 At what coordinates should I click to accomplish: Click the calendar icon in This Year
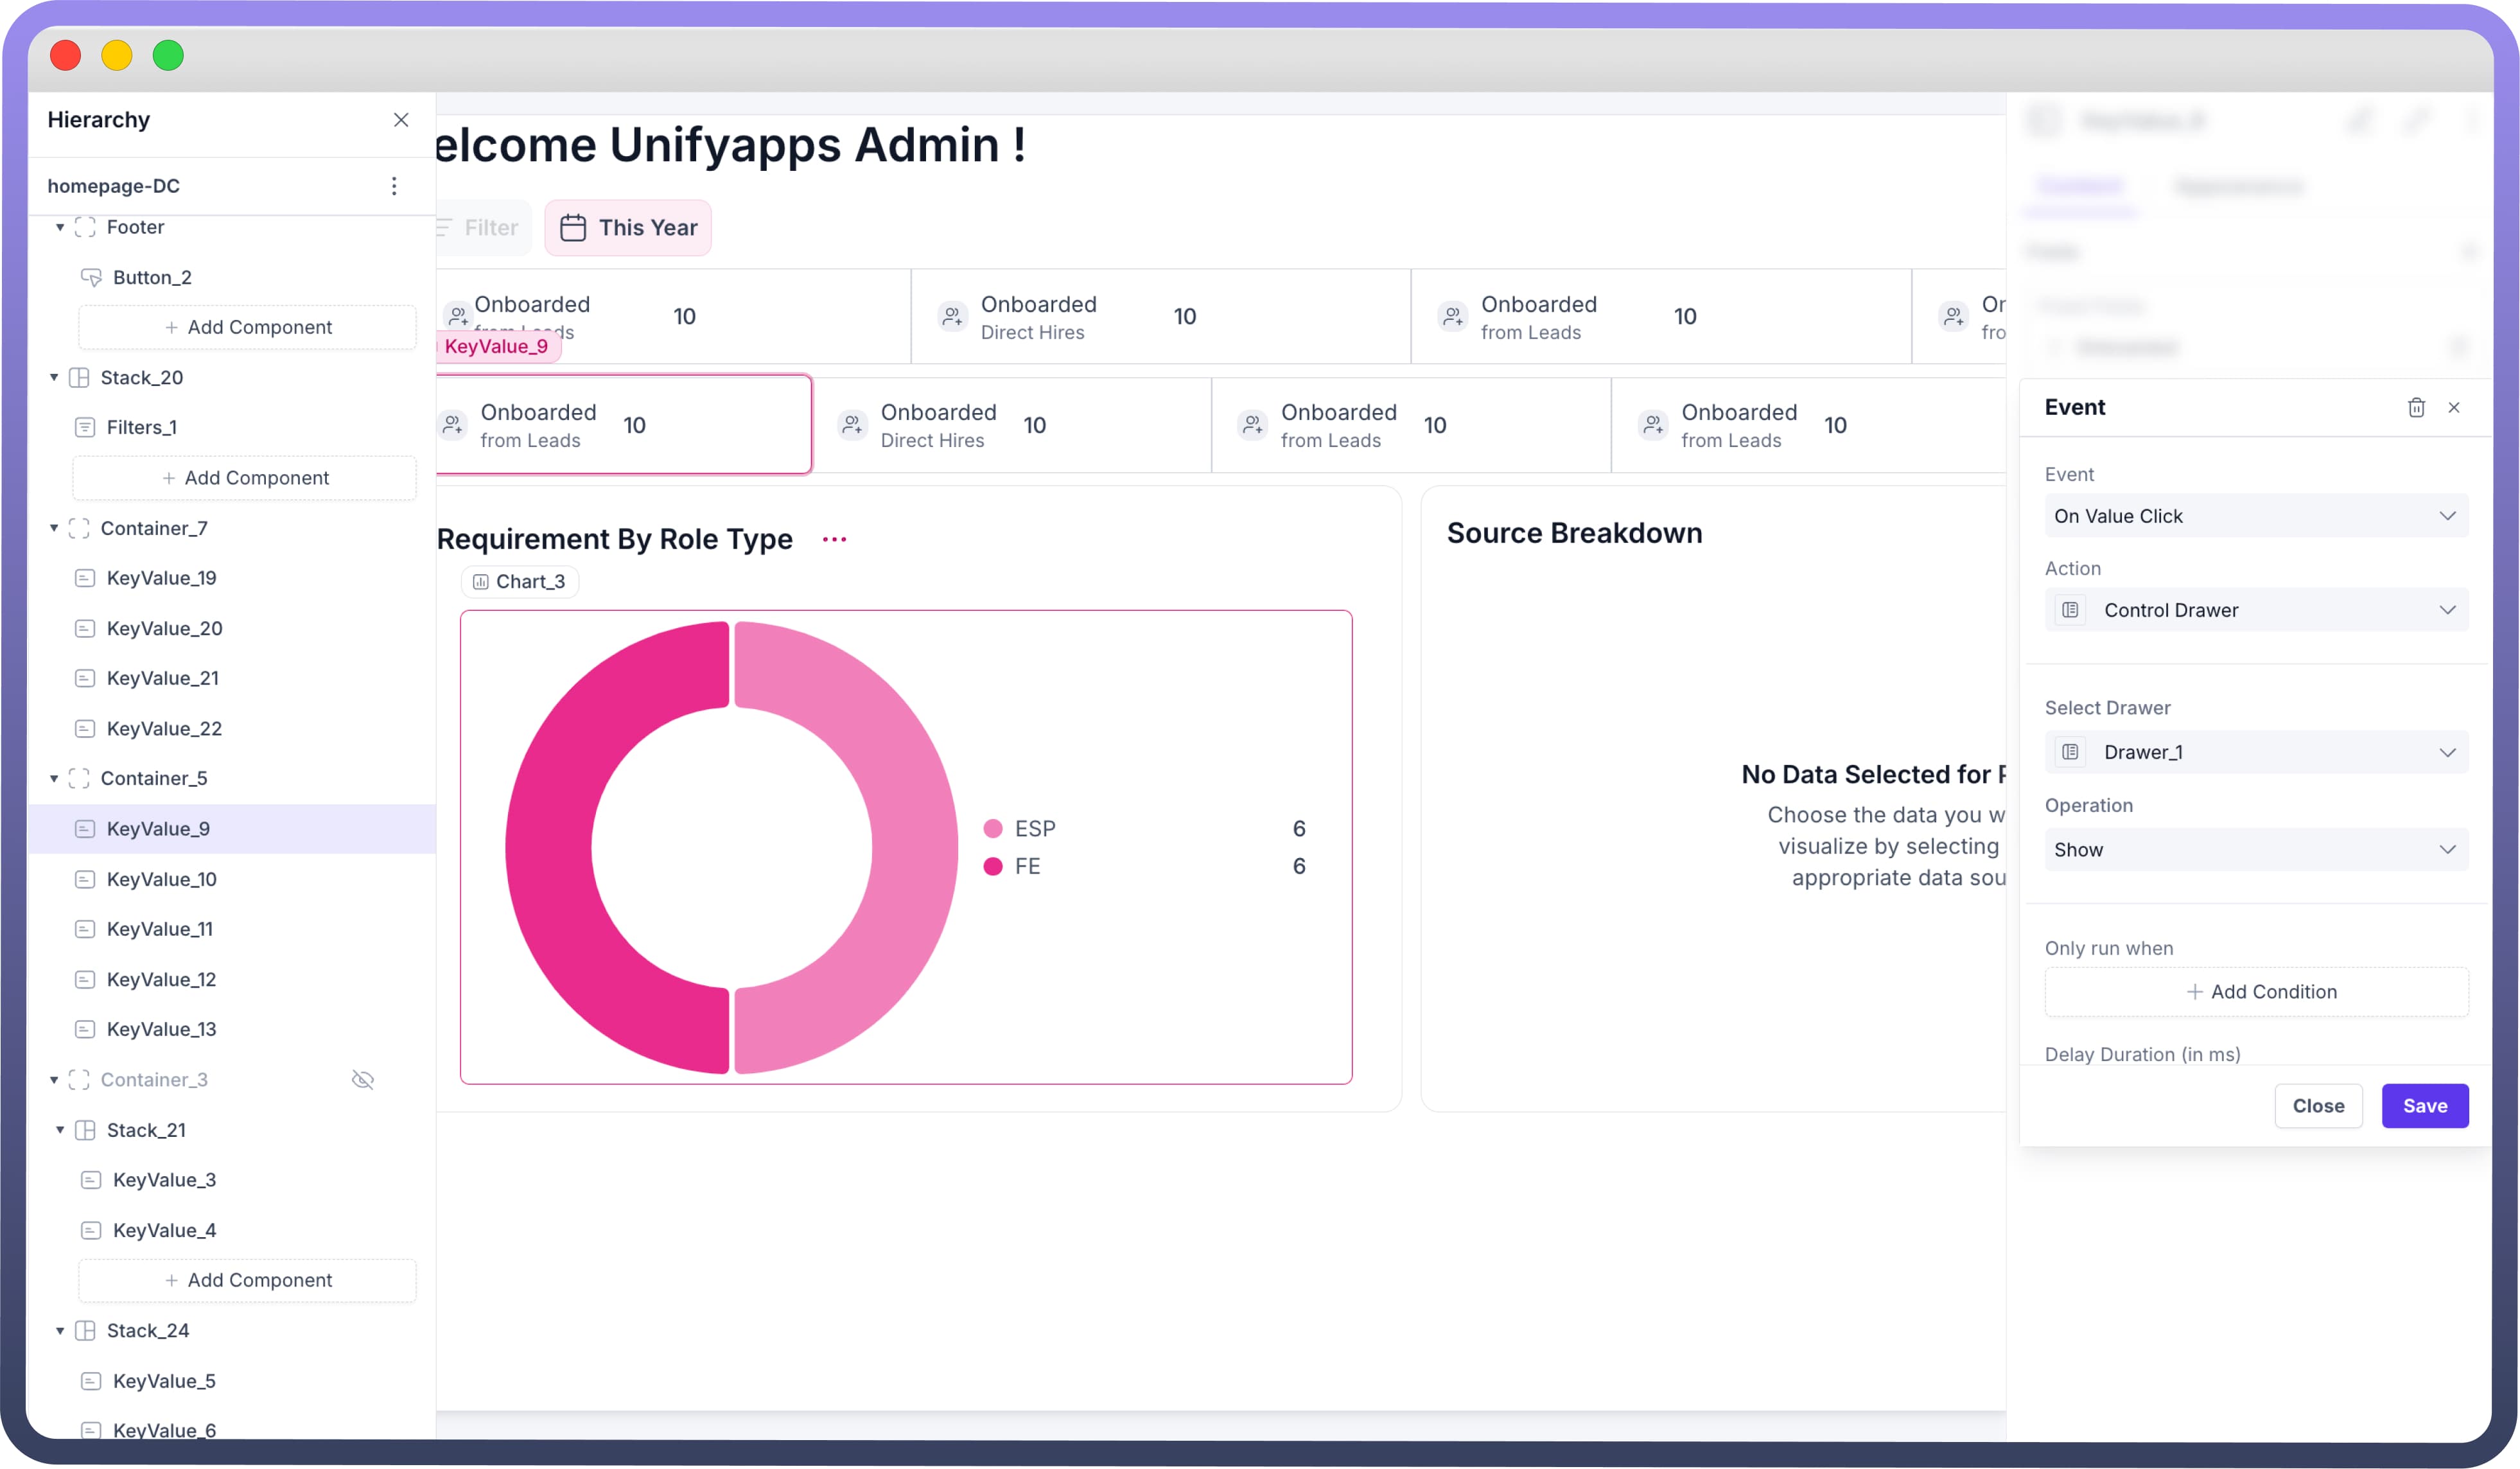coord(573,228)
